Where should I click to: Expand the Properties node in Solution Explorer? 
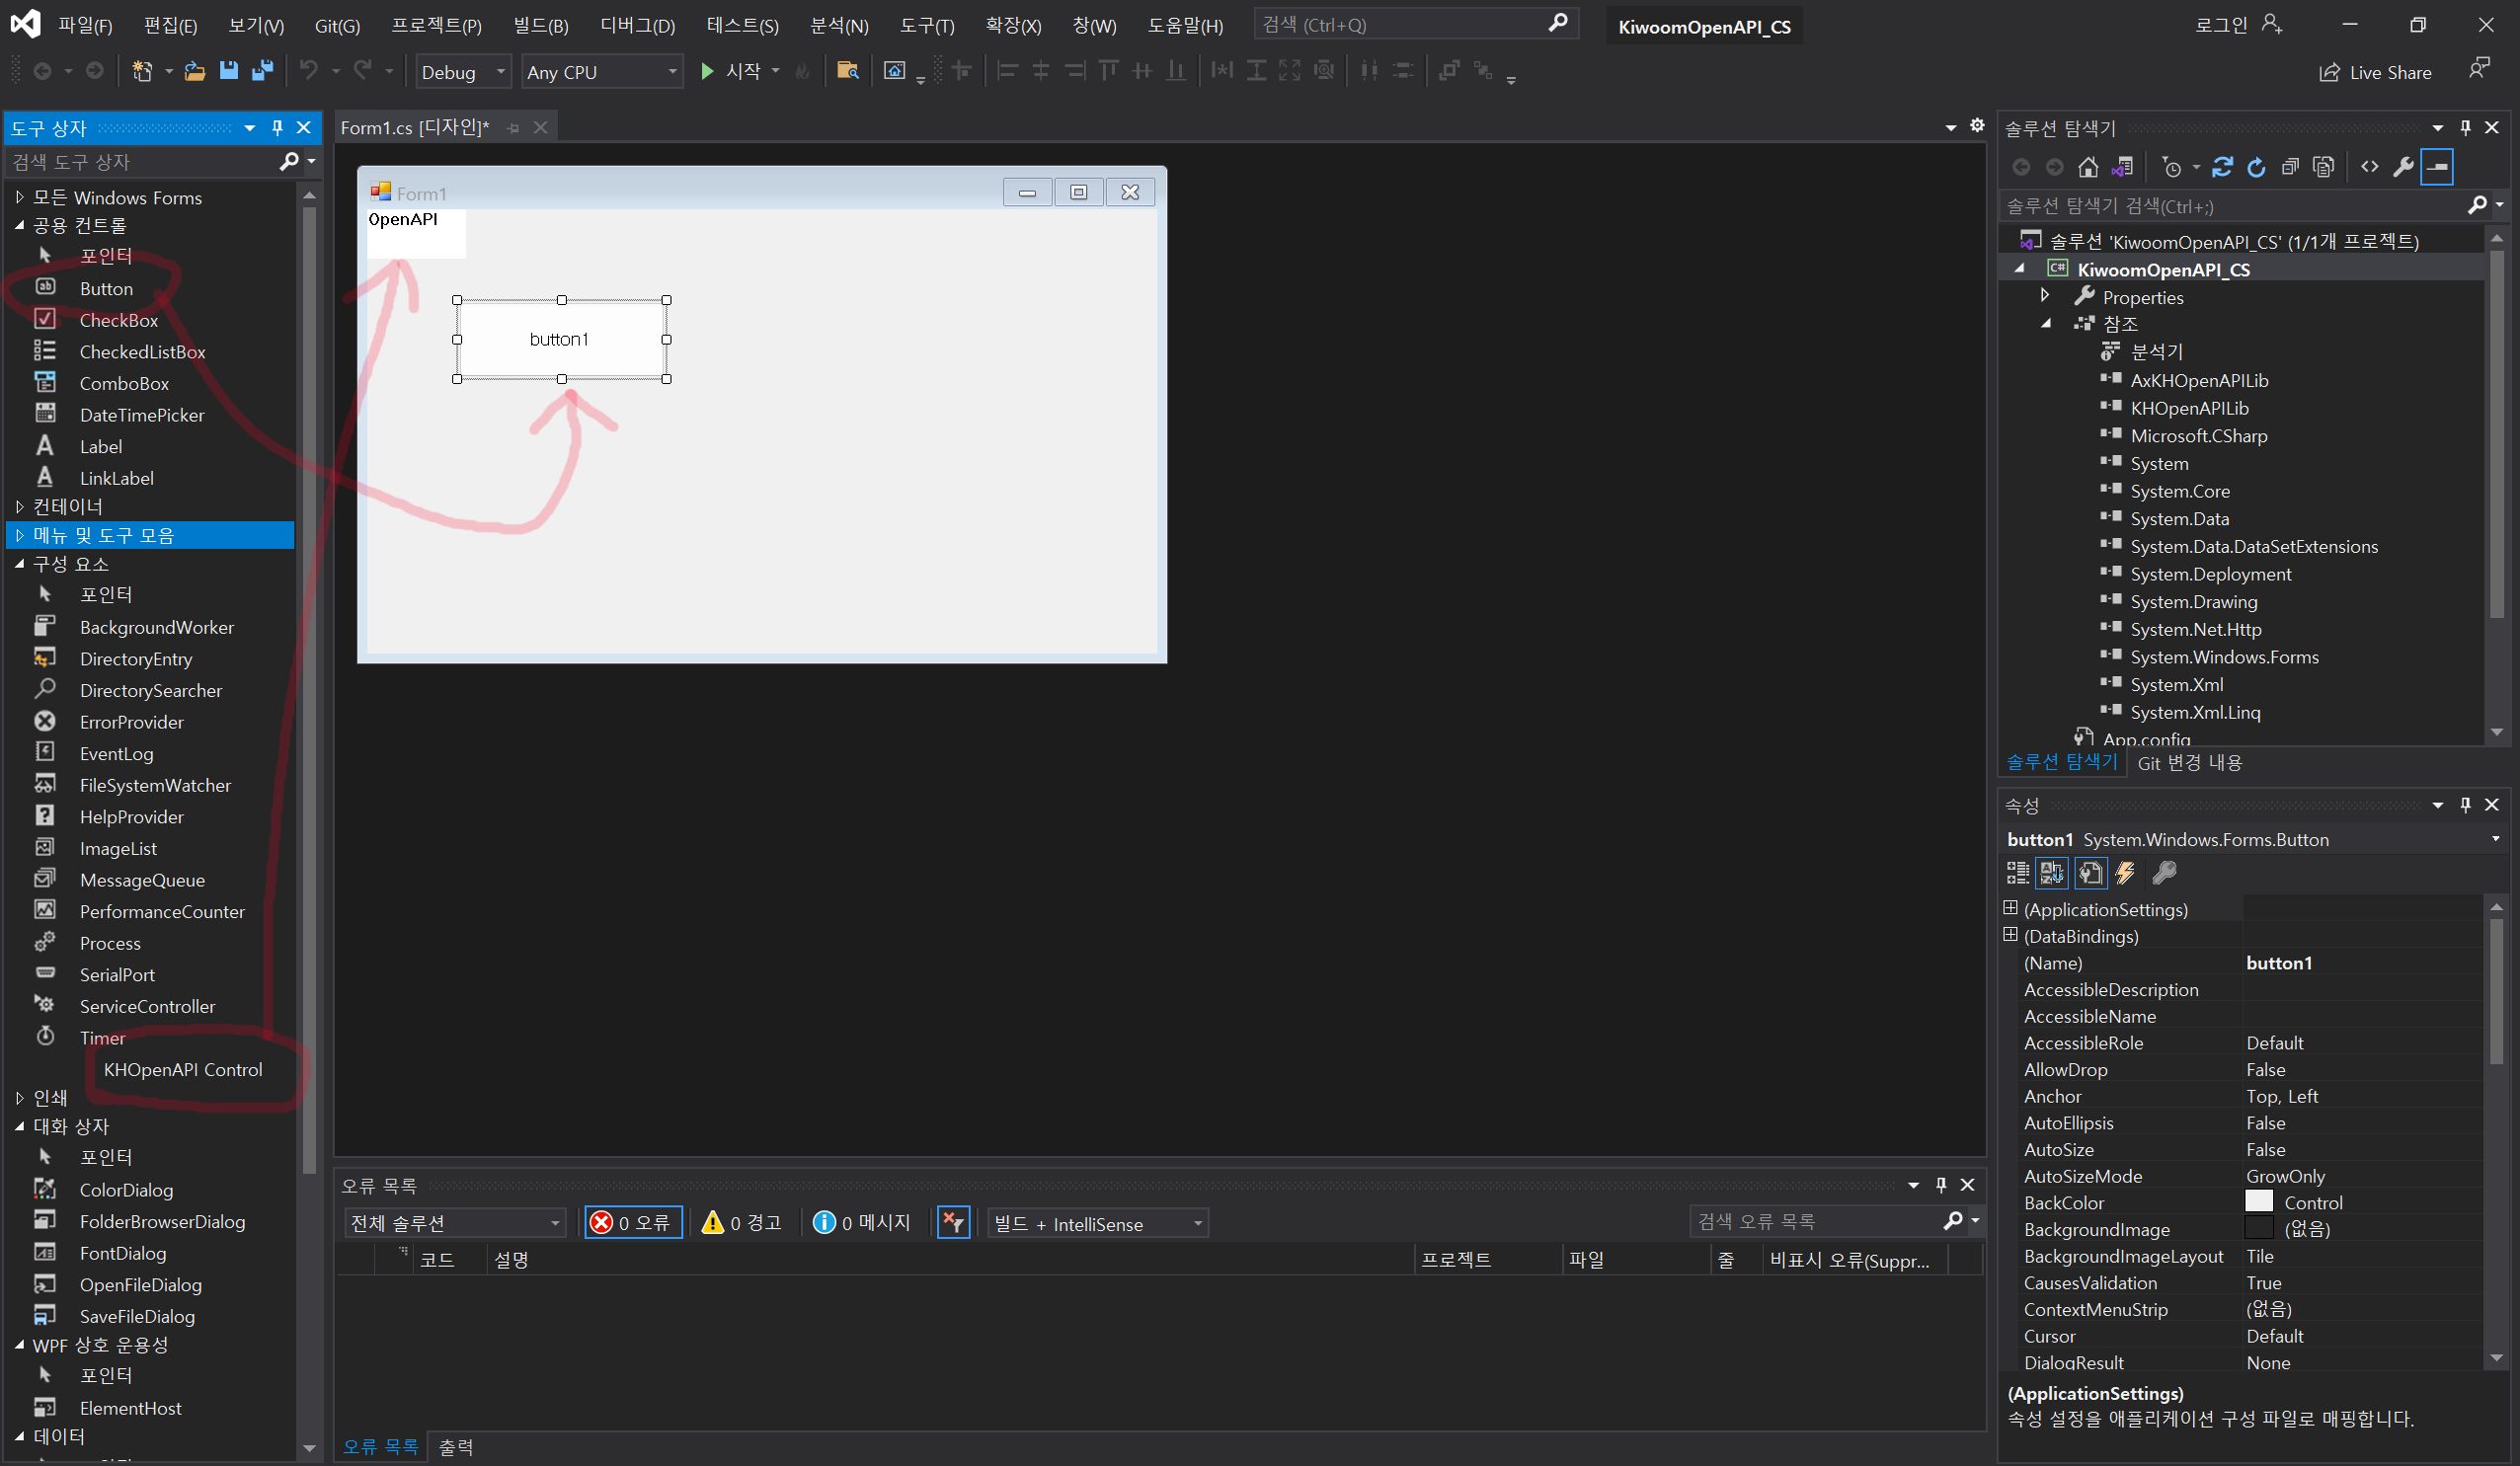[x=2045, y=296]
